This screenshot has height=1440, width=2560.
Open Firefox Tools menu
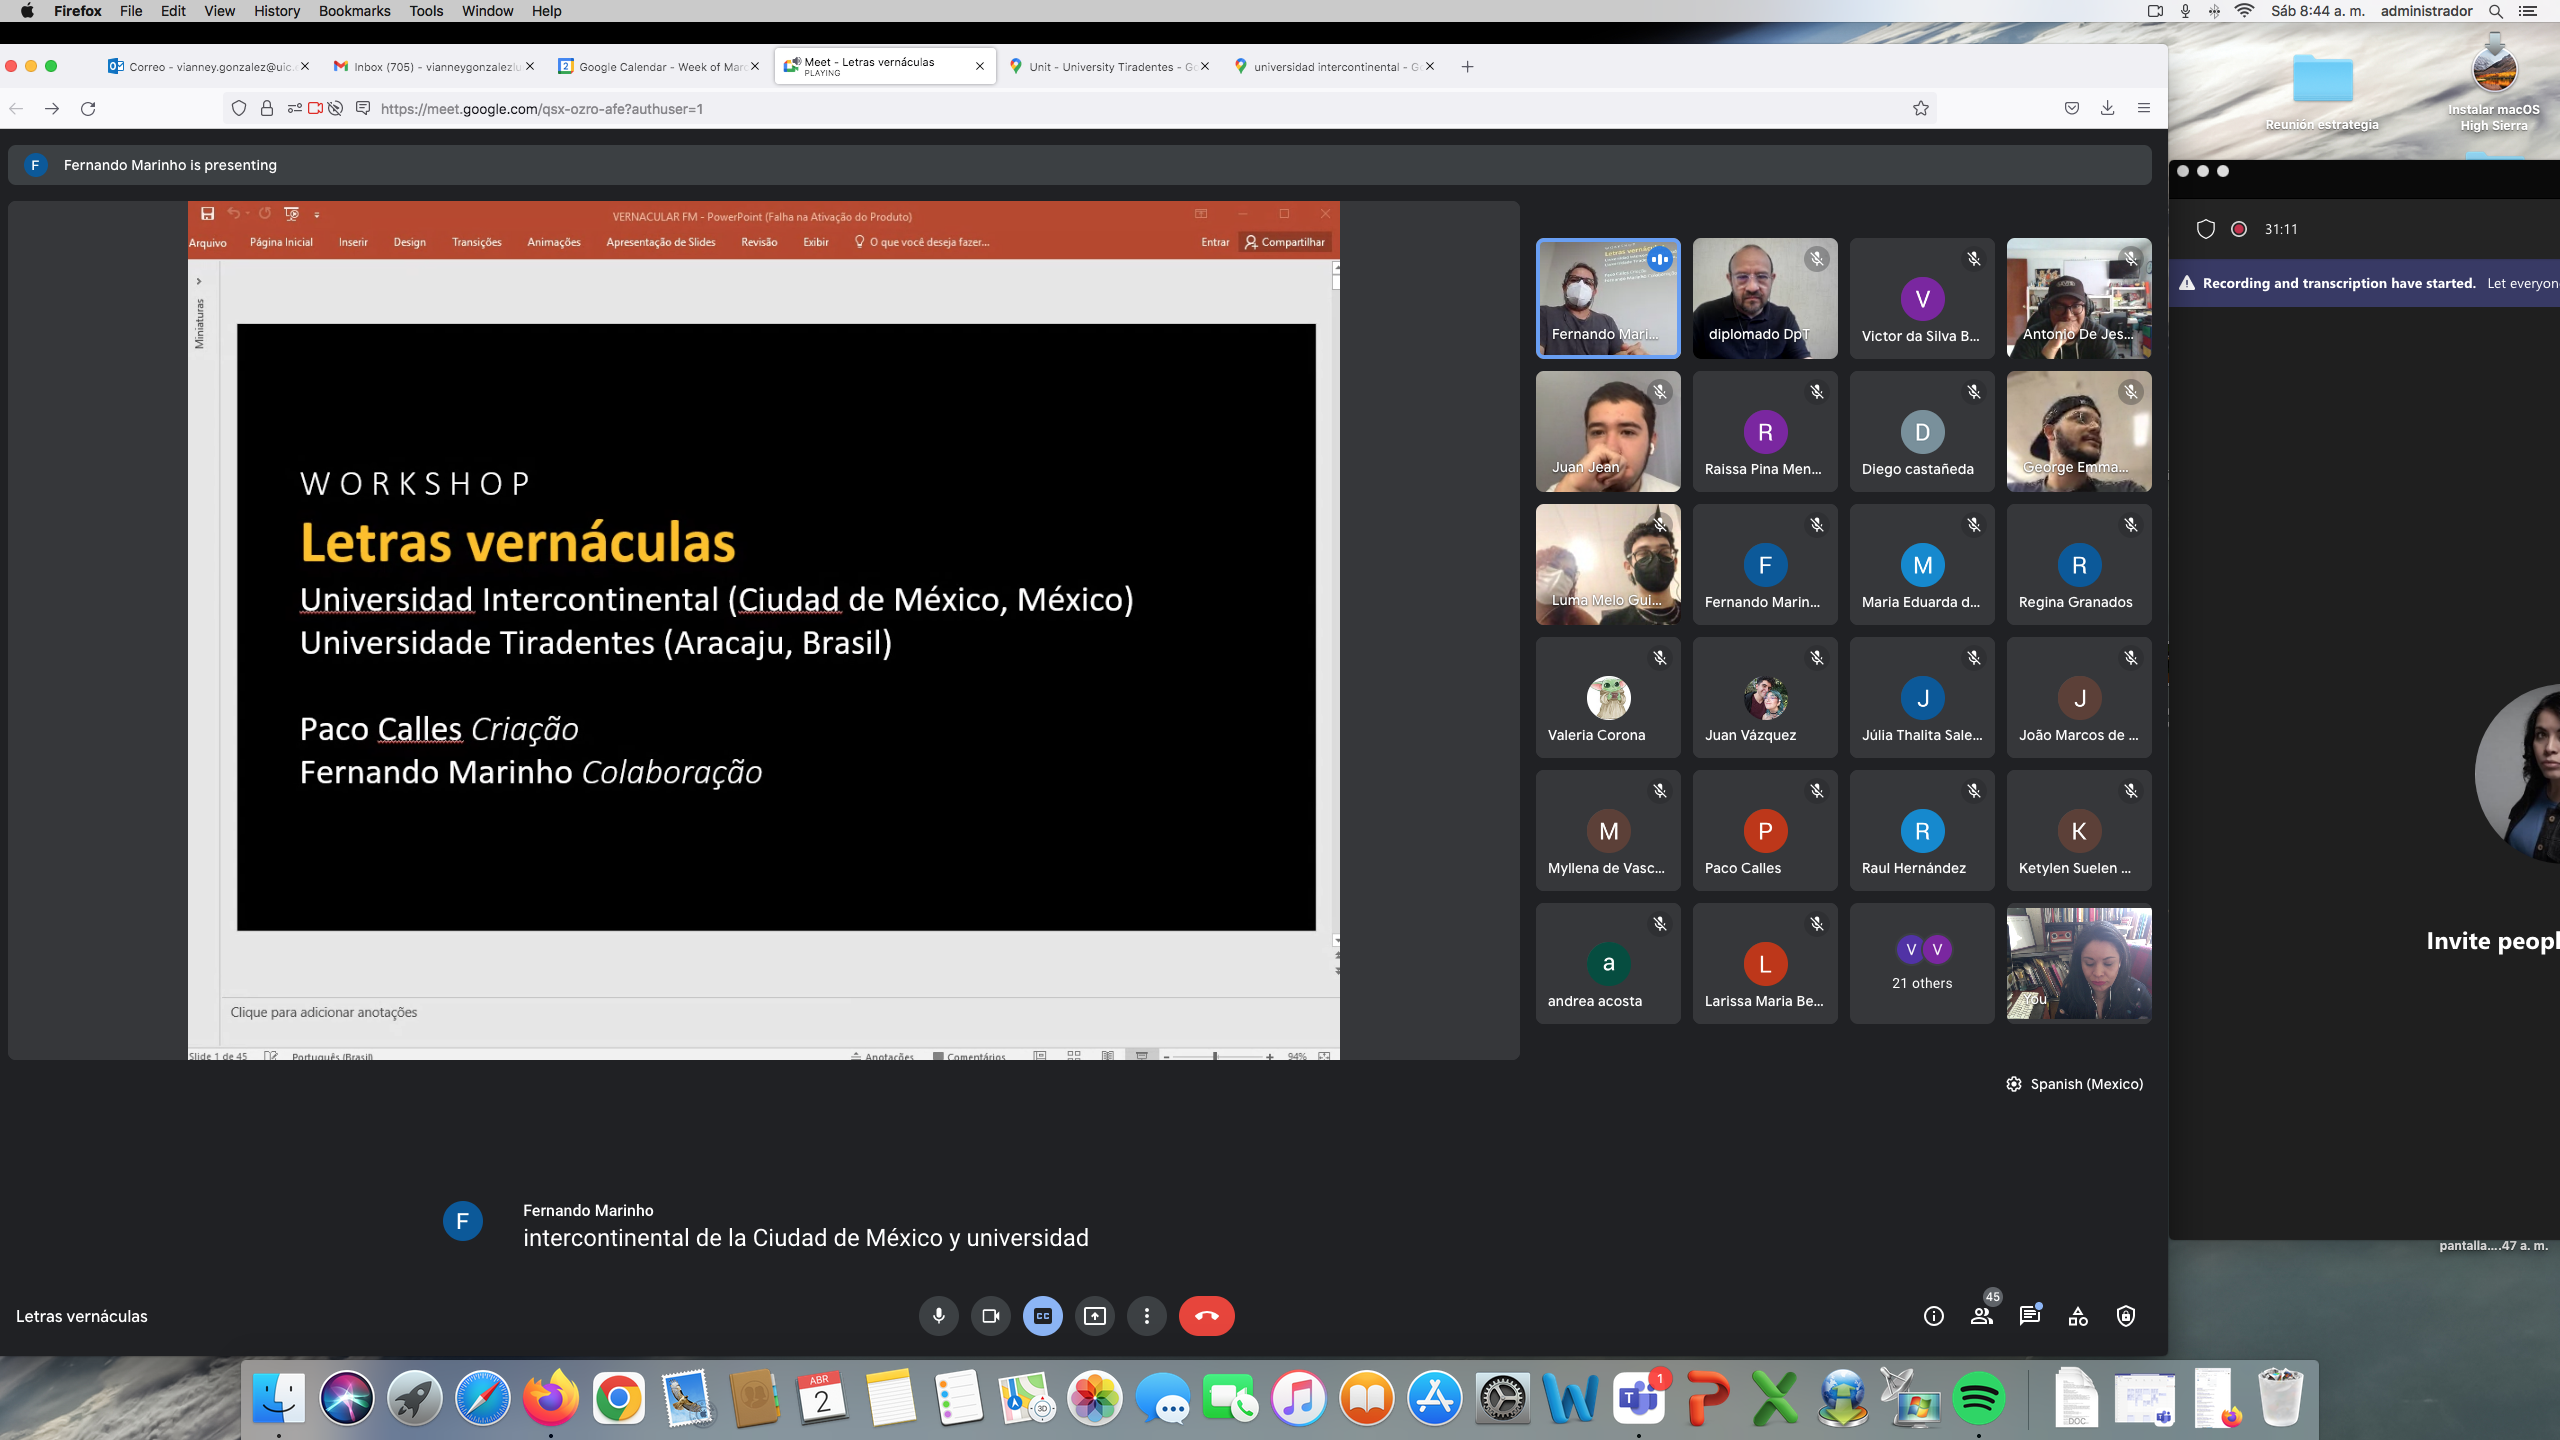coord(426,11)
